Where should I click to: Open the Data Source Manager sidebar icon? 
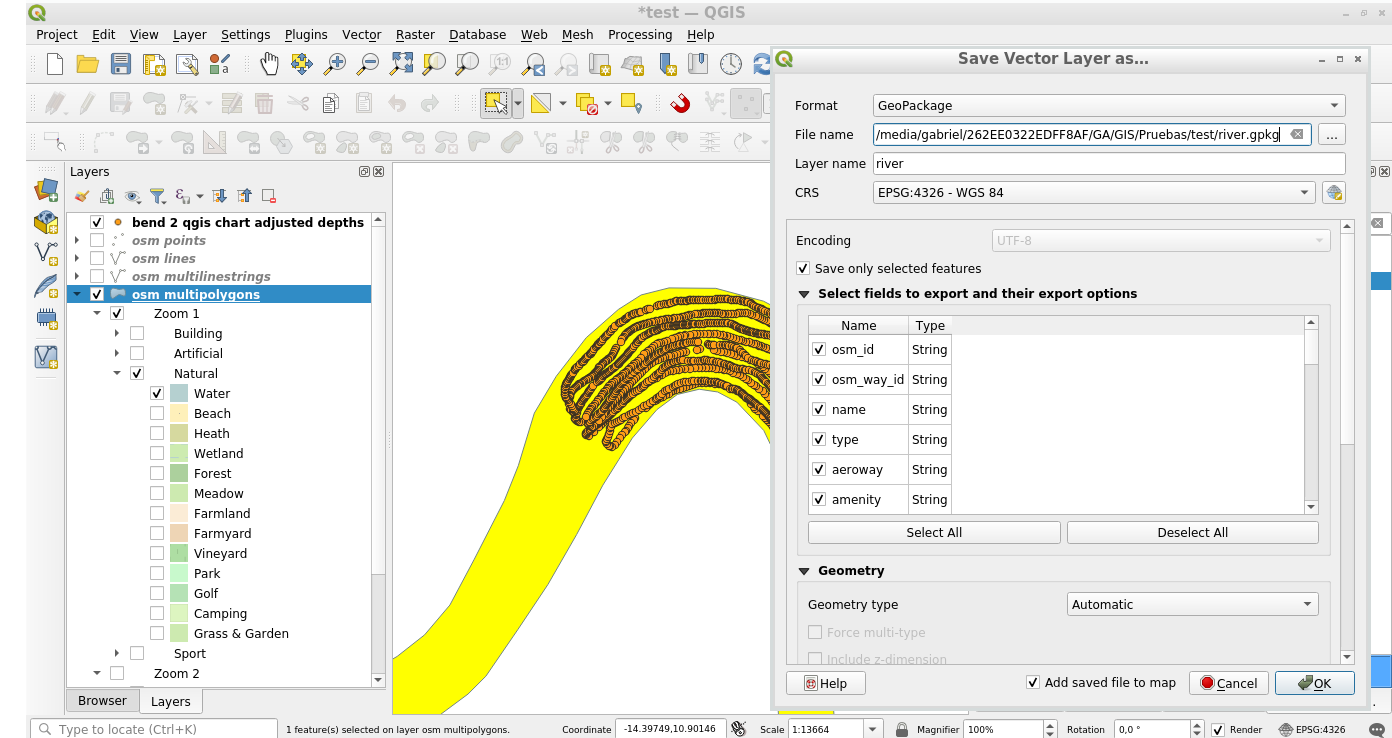(x=46, y=188)
